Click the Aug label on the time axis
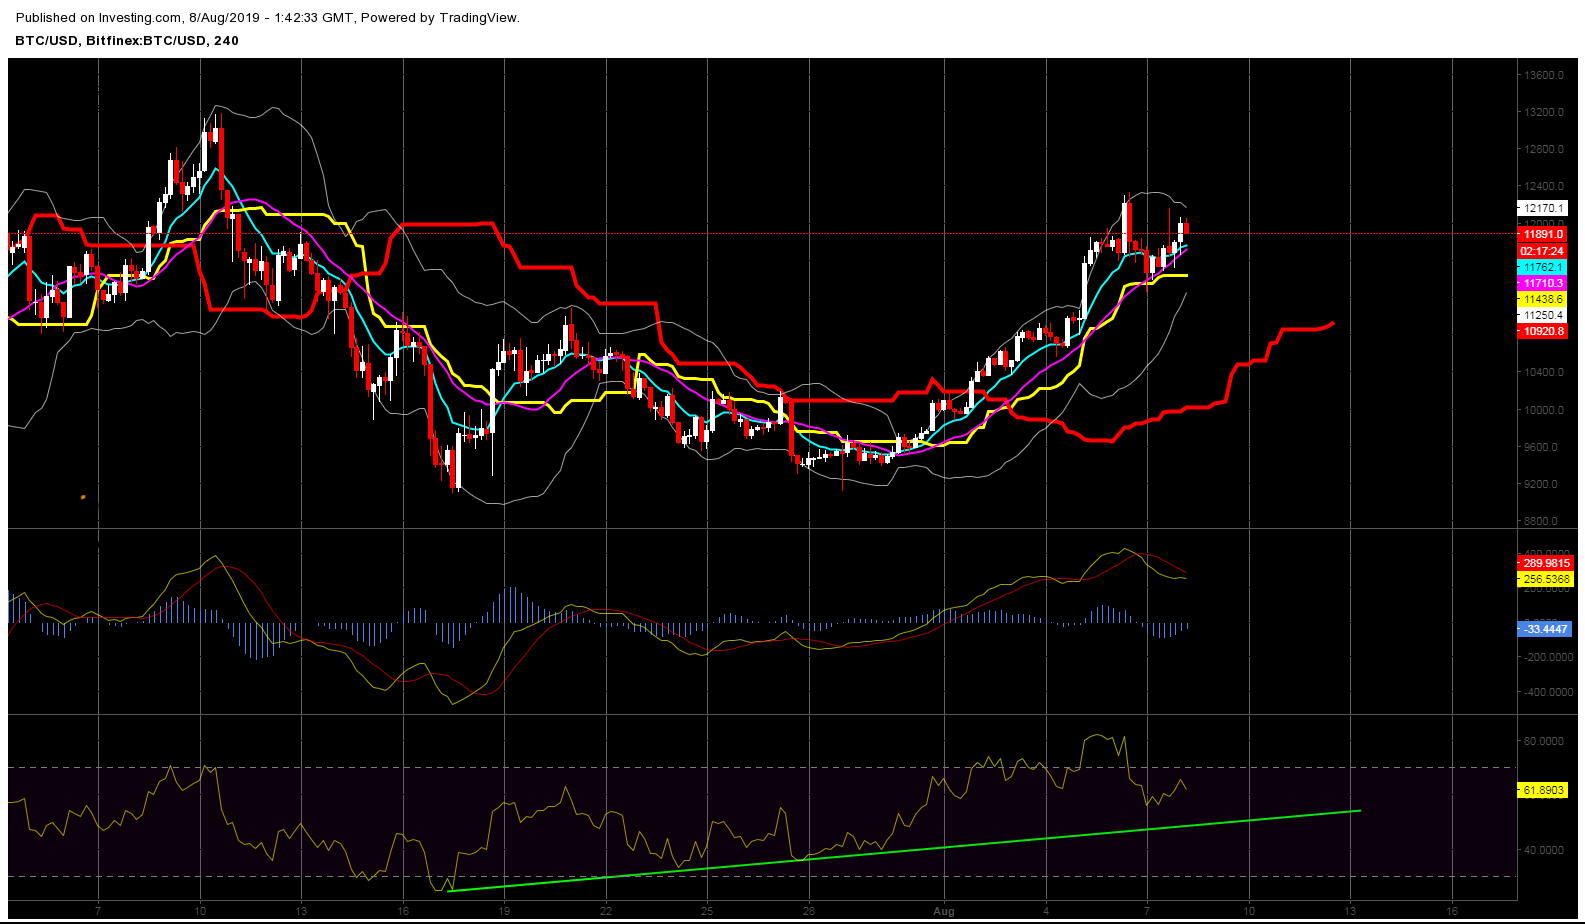Viewport: 1585px width, 924px height. coord(944,911)
